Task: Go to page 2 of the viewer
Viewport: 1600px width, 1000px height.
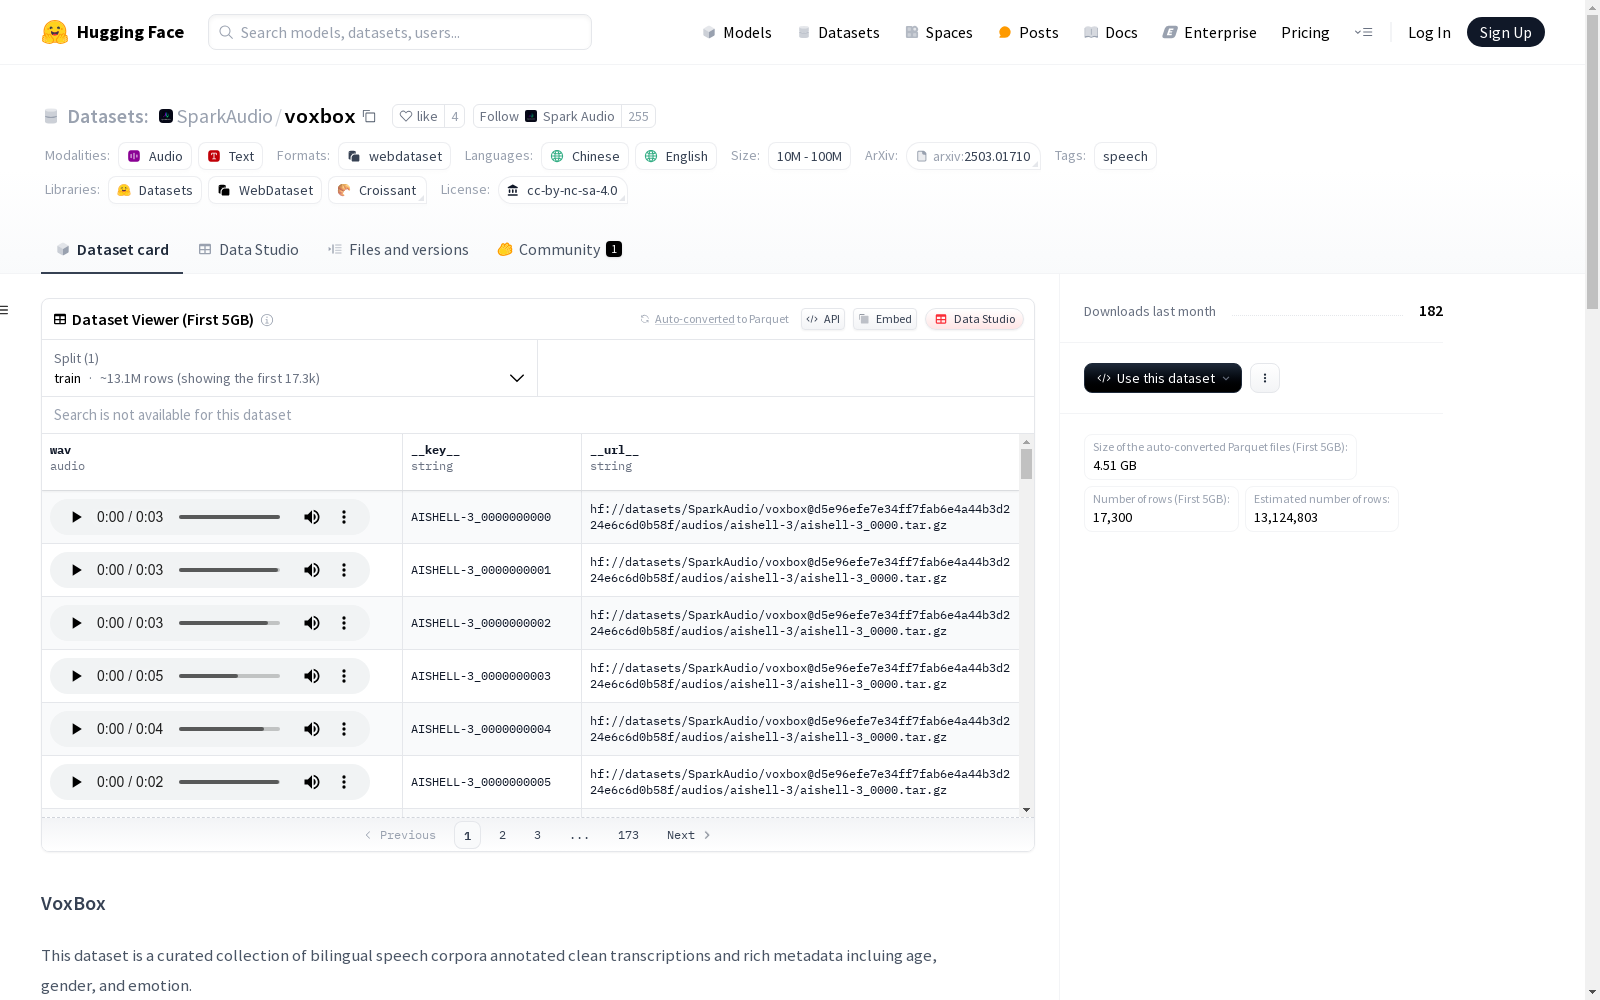Action: click(x=502, y=835)
